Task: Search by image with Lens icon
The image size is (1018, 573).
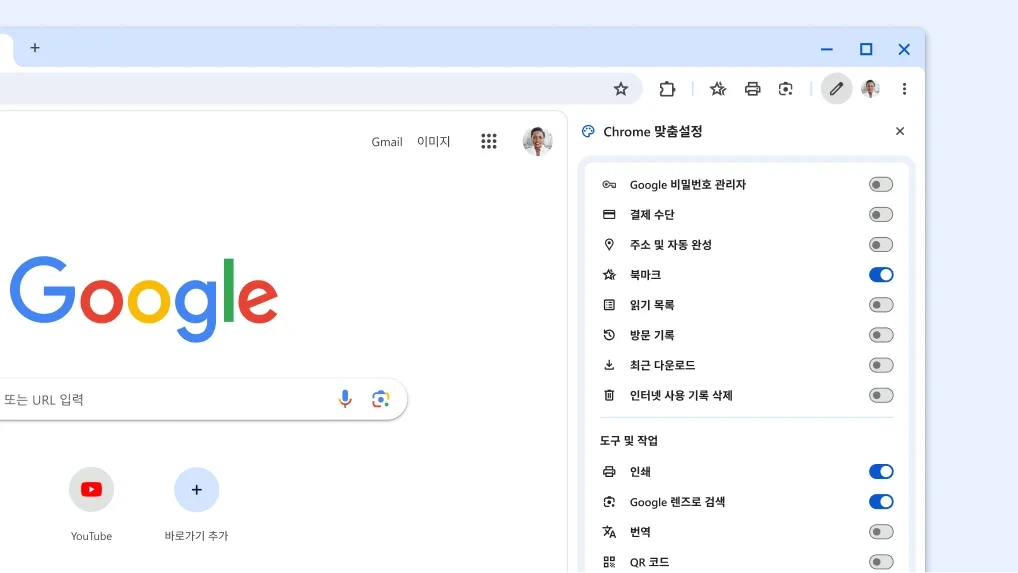Action: click(380, 398)
